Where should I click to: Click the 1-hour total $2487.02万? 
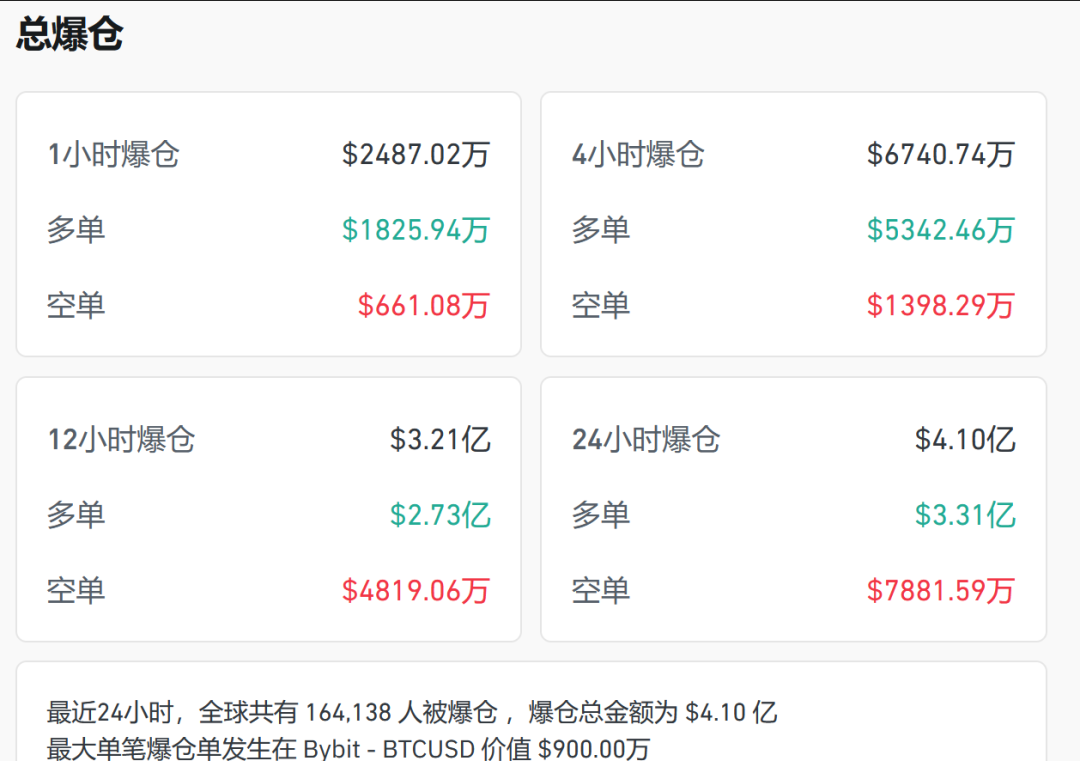415,155
